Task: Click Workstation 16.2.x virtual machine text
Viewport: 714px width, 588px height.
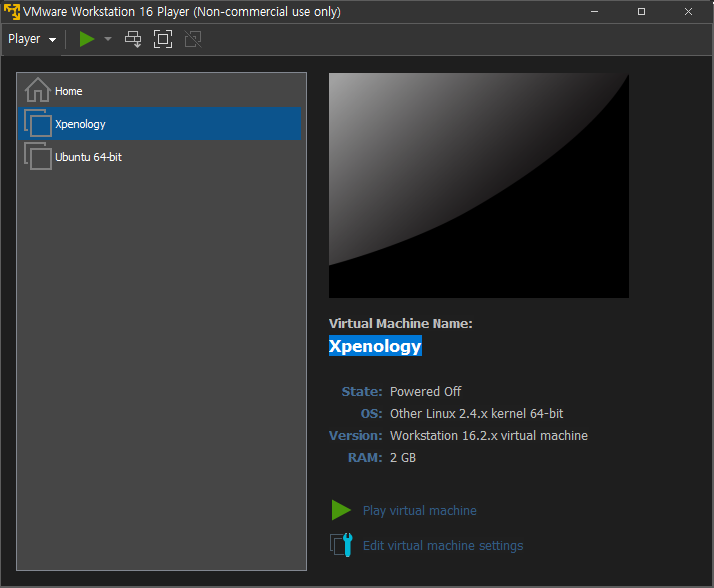Action: point(489,435)
